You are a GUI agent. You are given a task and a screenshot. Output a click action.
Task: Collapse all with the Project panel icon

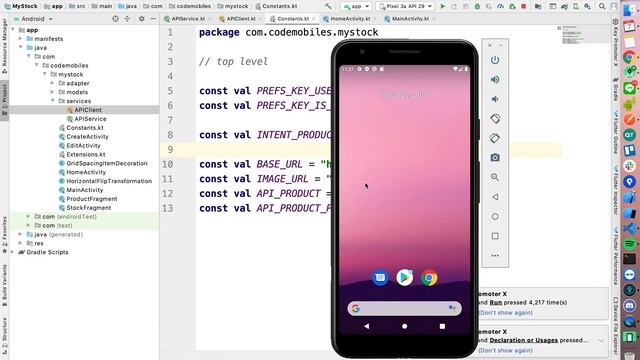tap(127, 19)
